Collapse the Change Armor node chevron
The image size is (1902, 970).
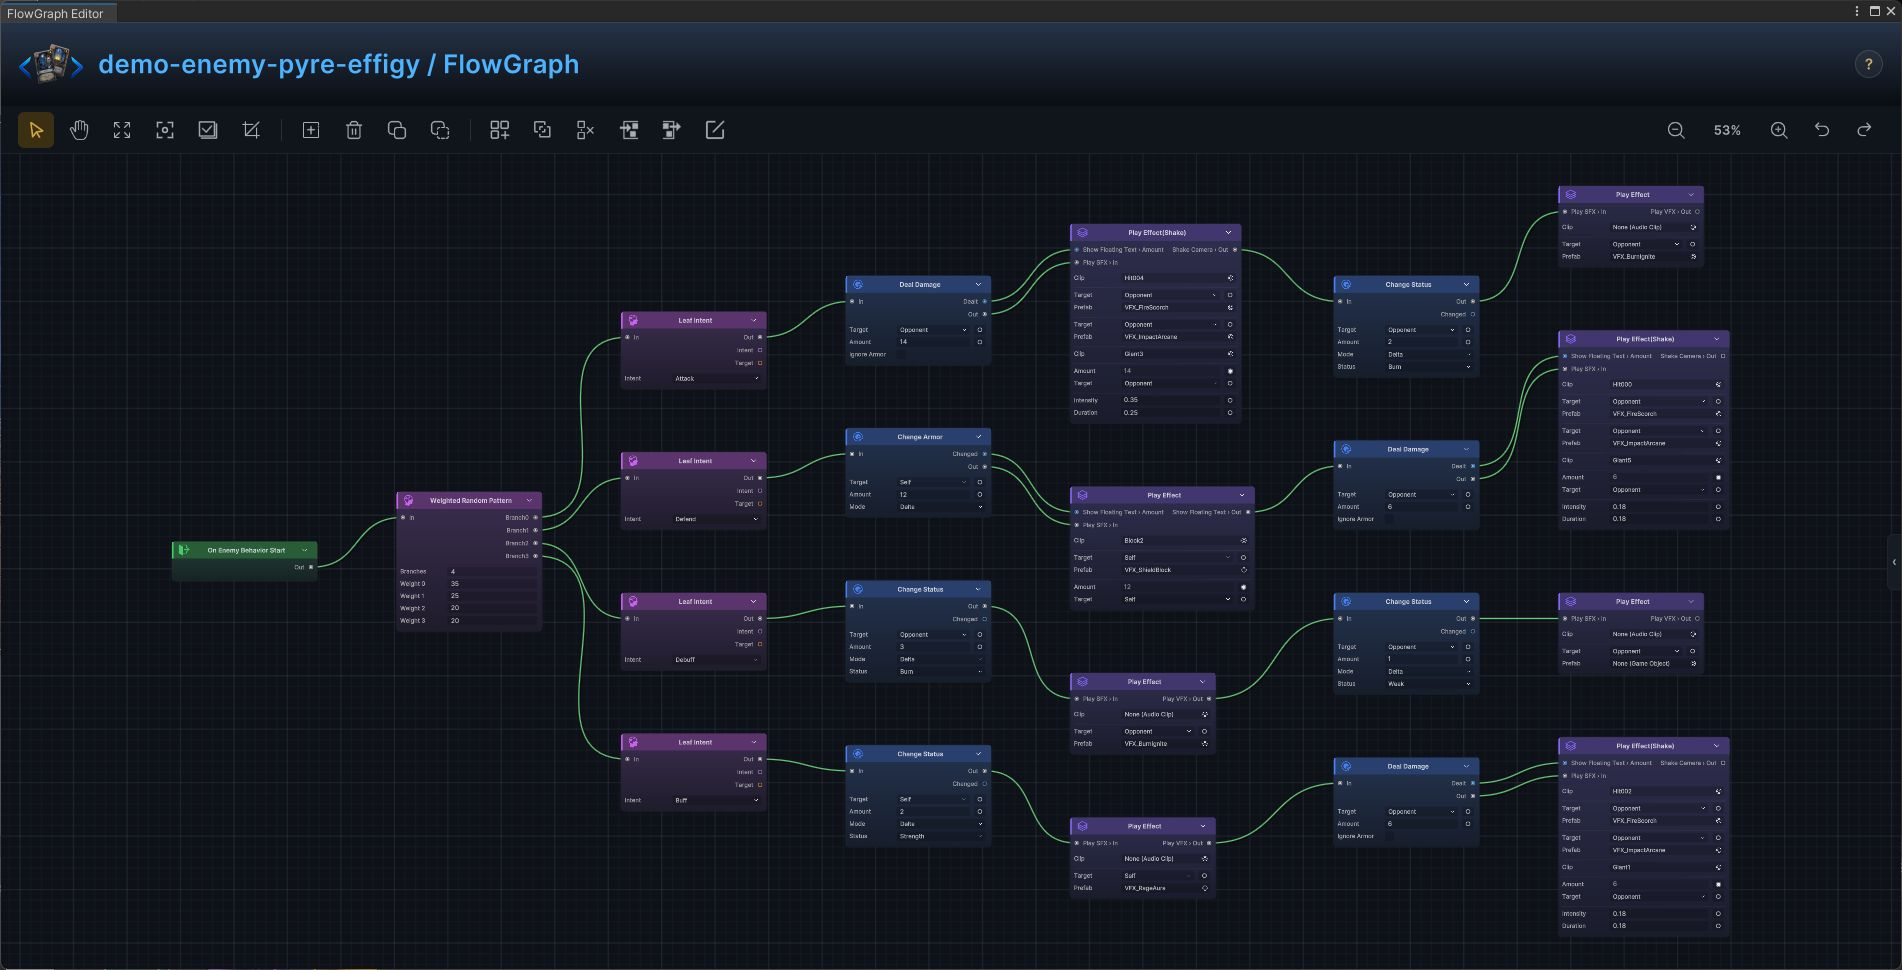[x=979, y=437]
